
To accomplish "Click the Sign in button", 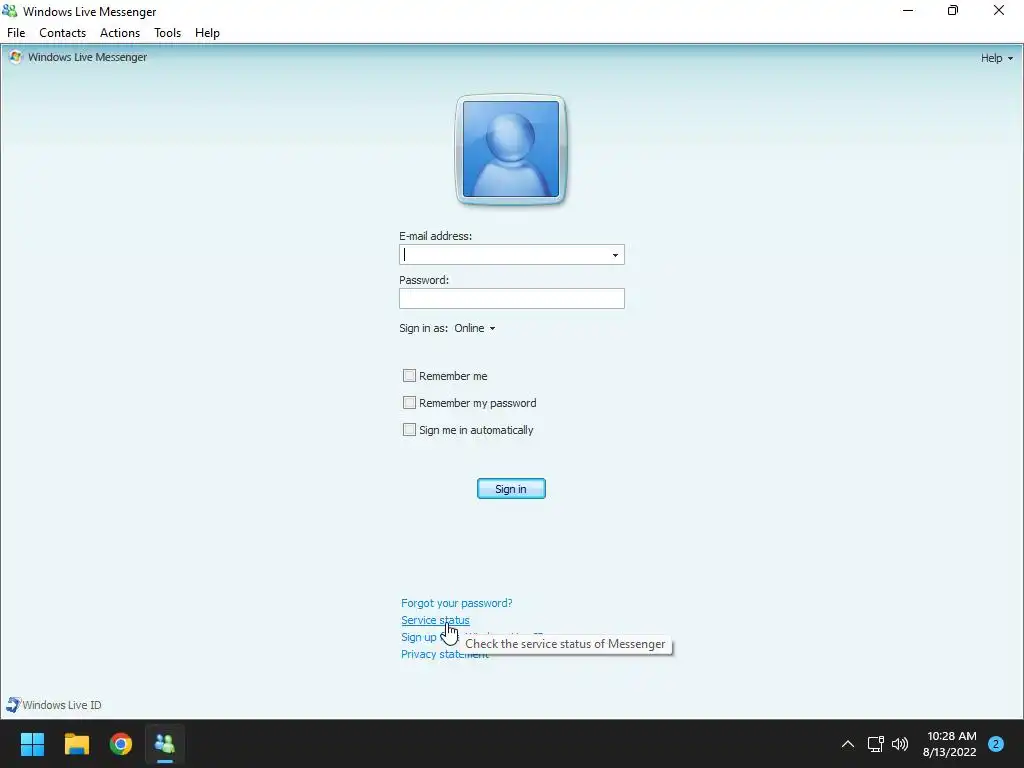I will point(511,488).
